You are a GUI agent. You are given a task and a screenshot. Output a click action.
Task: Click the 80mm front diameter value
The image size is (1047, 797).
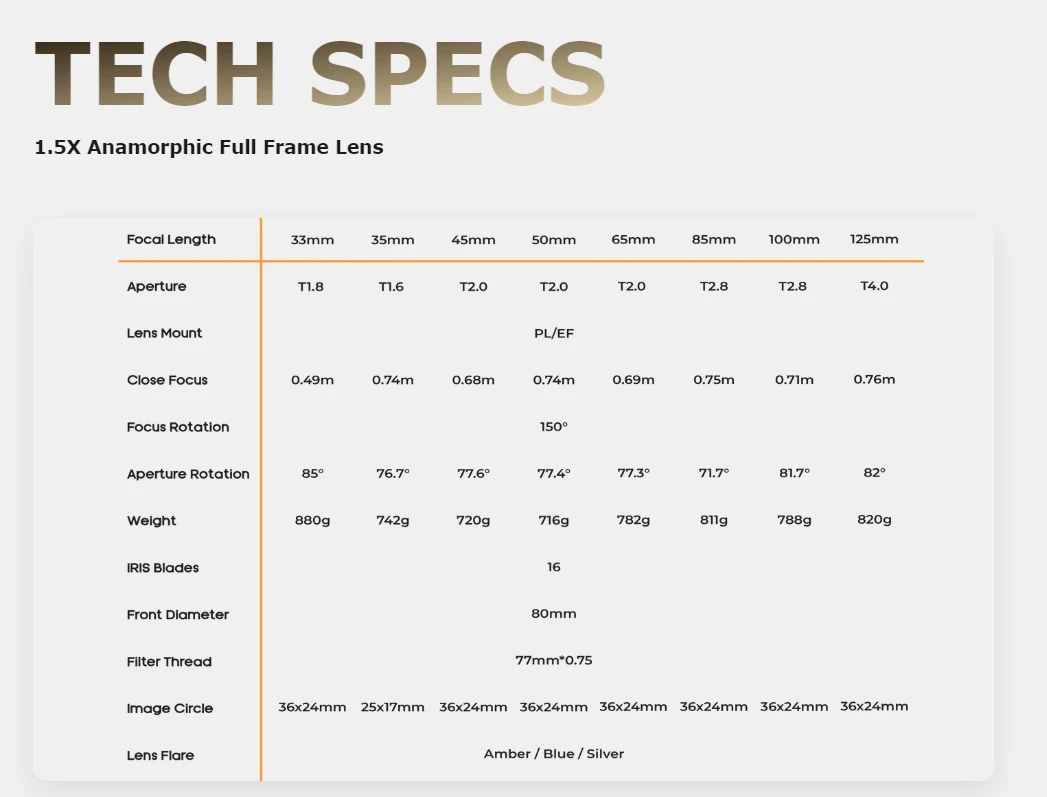[x=554, y=613]
